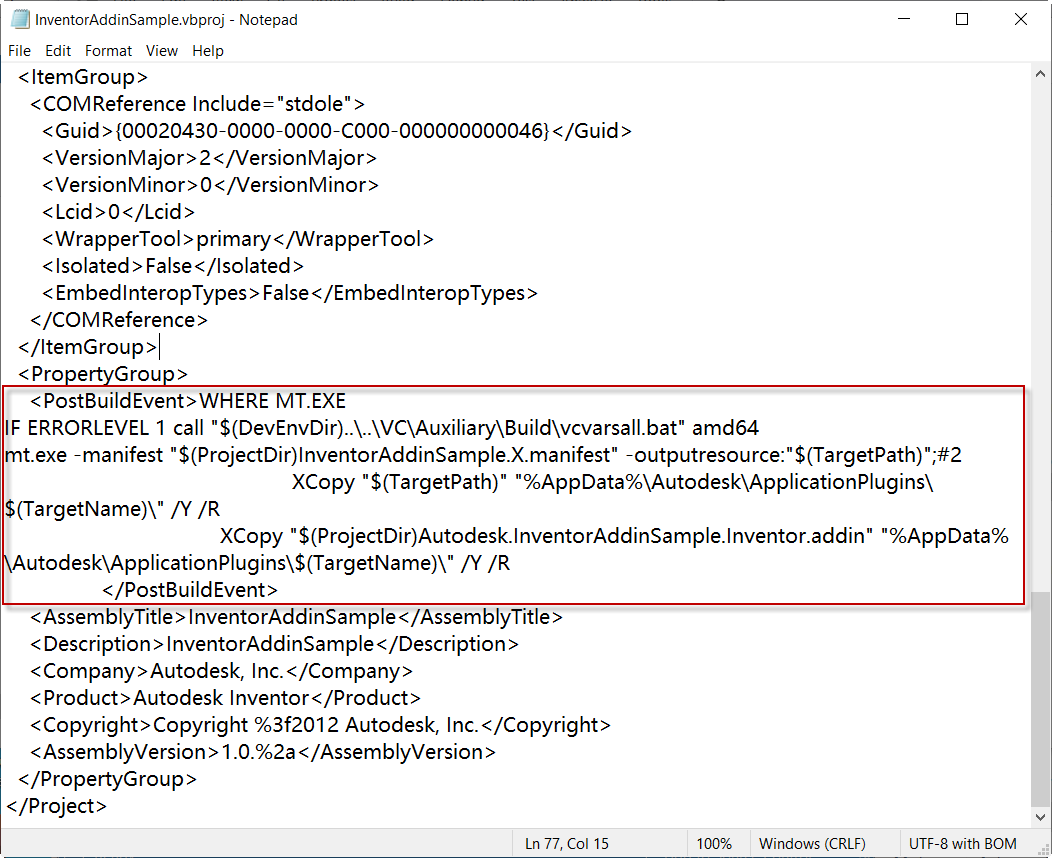1052x858 pixels.
Task: Click the 'IF ERRORLEVEL 1 call' line
Action: pyautogui.click(x=382, y=428)
